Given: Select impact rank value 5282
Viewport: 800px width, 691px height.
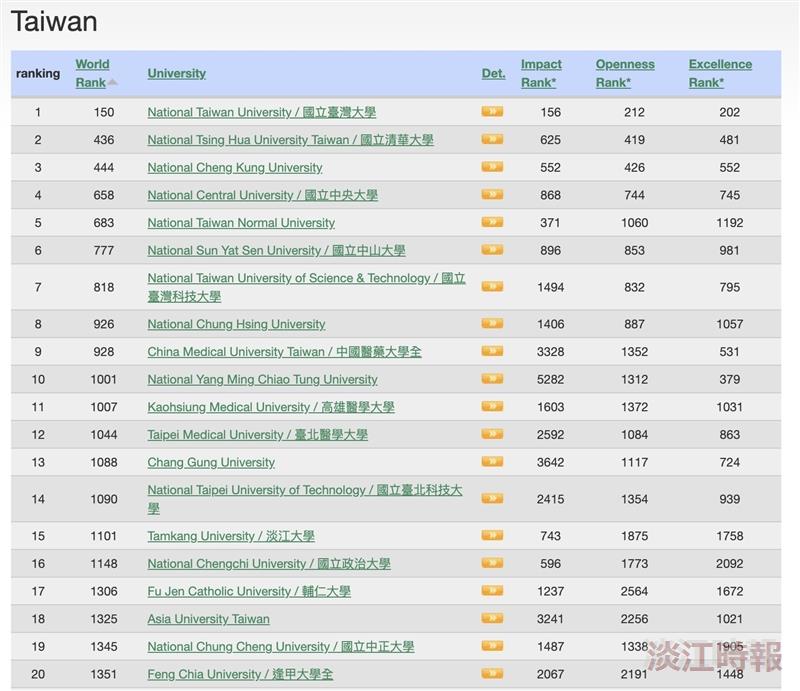Looking at the screenshot, I should click(550, 379).
